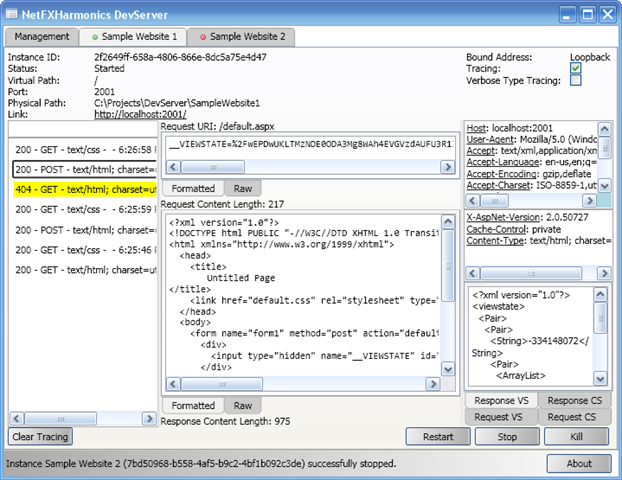Screen dimensions: 622x480
Task: Click left scroll arrow of request headers pane
Action: point(472,200)
